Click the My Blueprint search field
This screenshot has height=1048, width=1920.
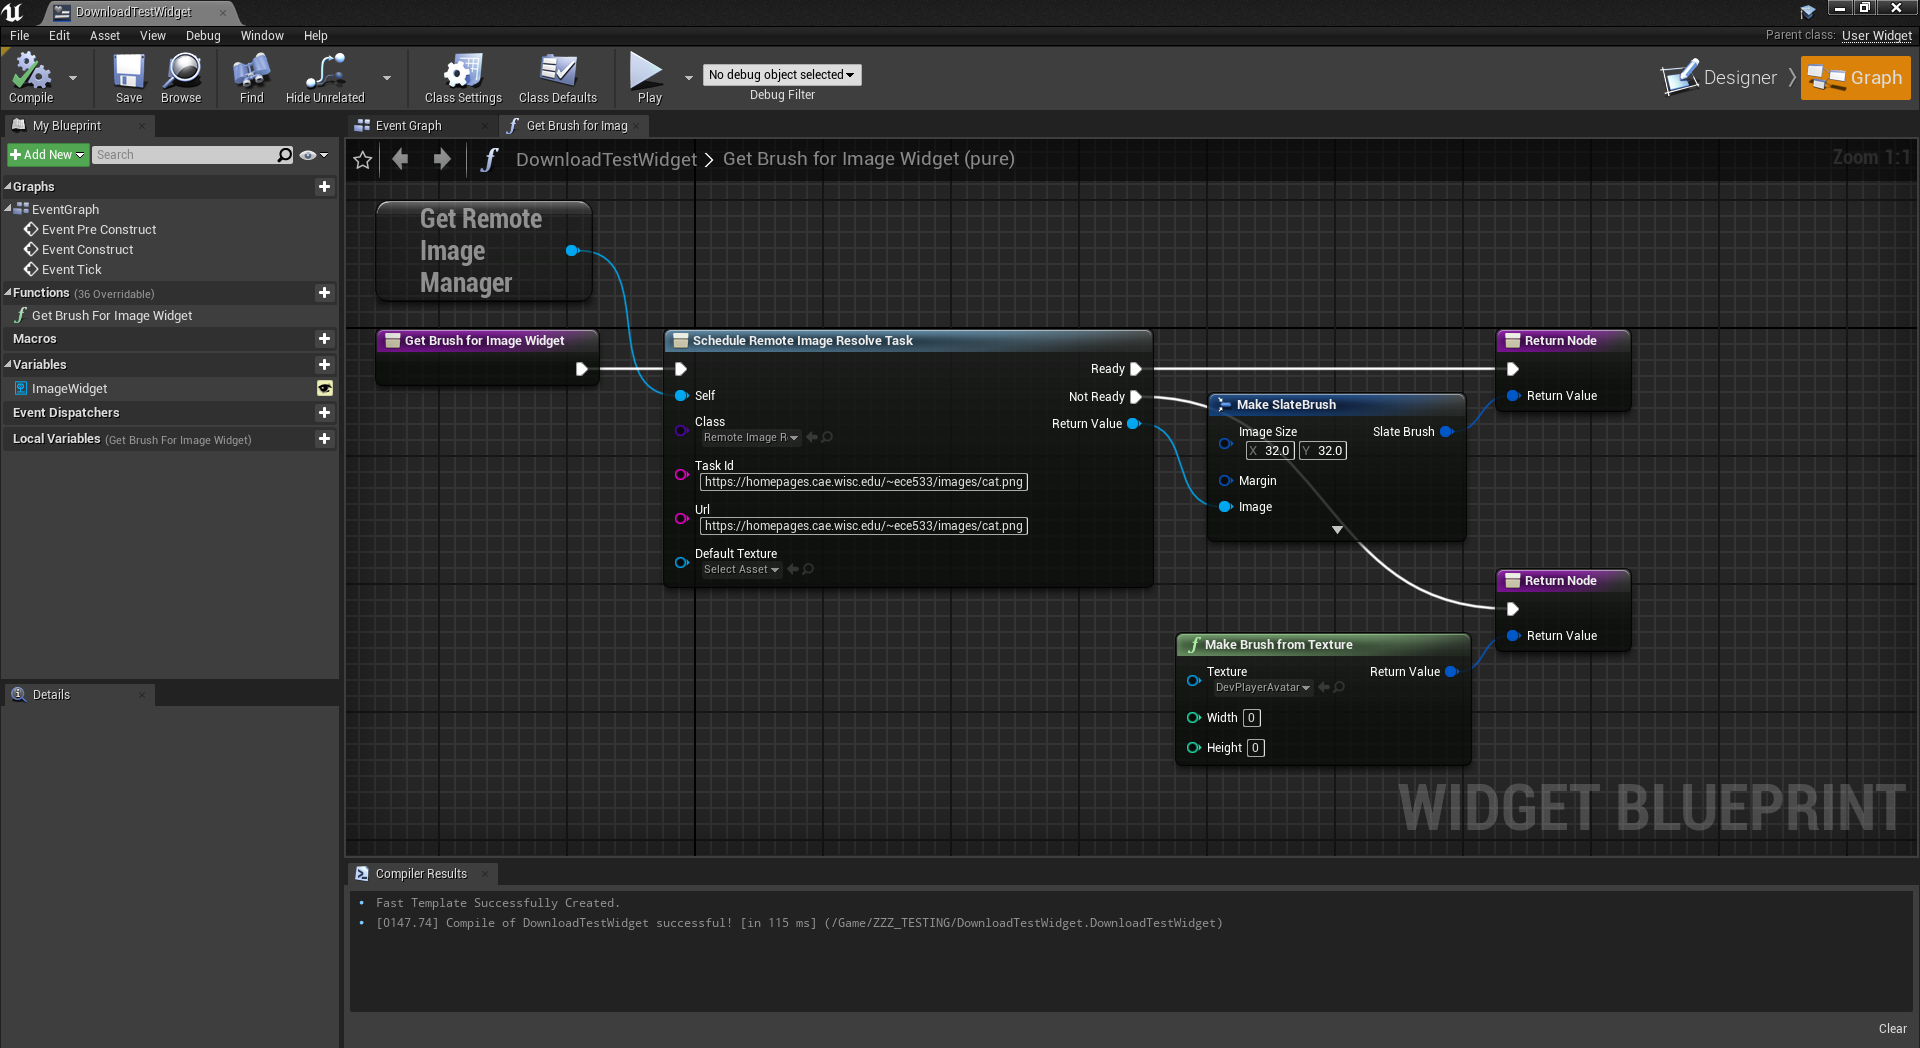coord(186,155)
